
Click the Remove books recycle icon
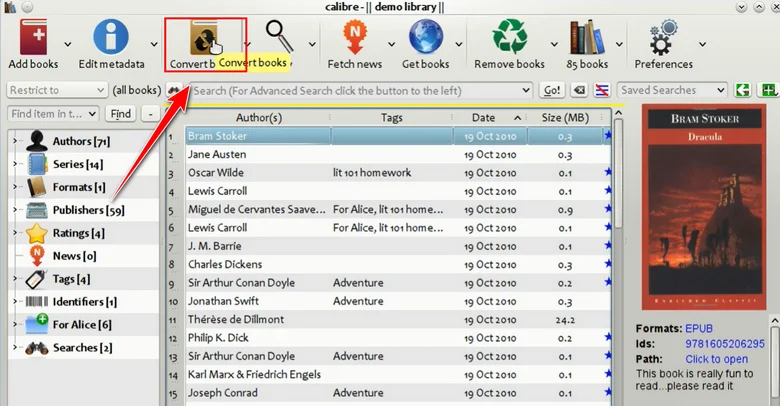509,36
